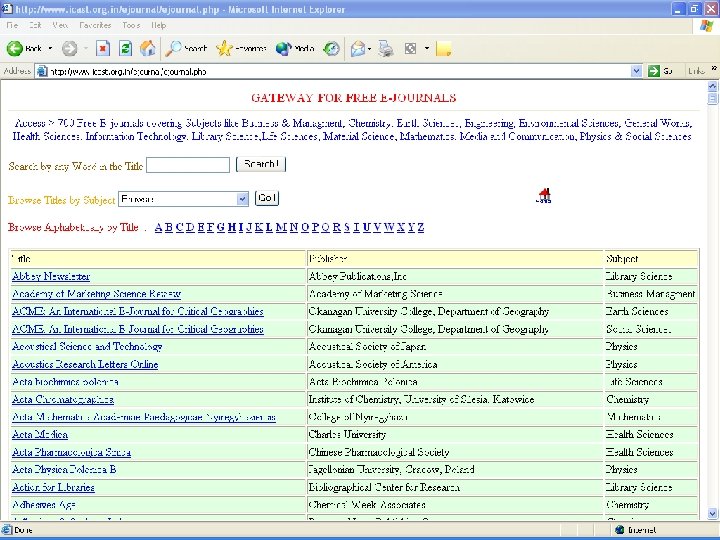This screenshot has width=720, height=540.
Task: Click the Adhesives Age title
Action: point(44,505)
